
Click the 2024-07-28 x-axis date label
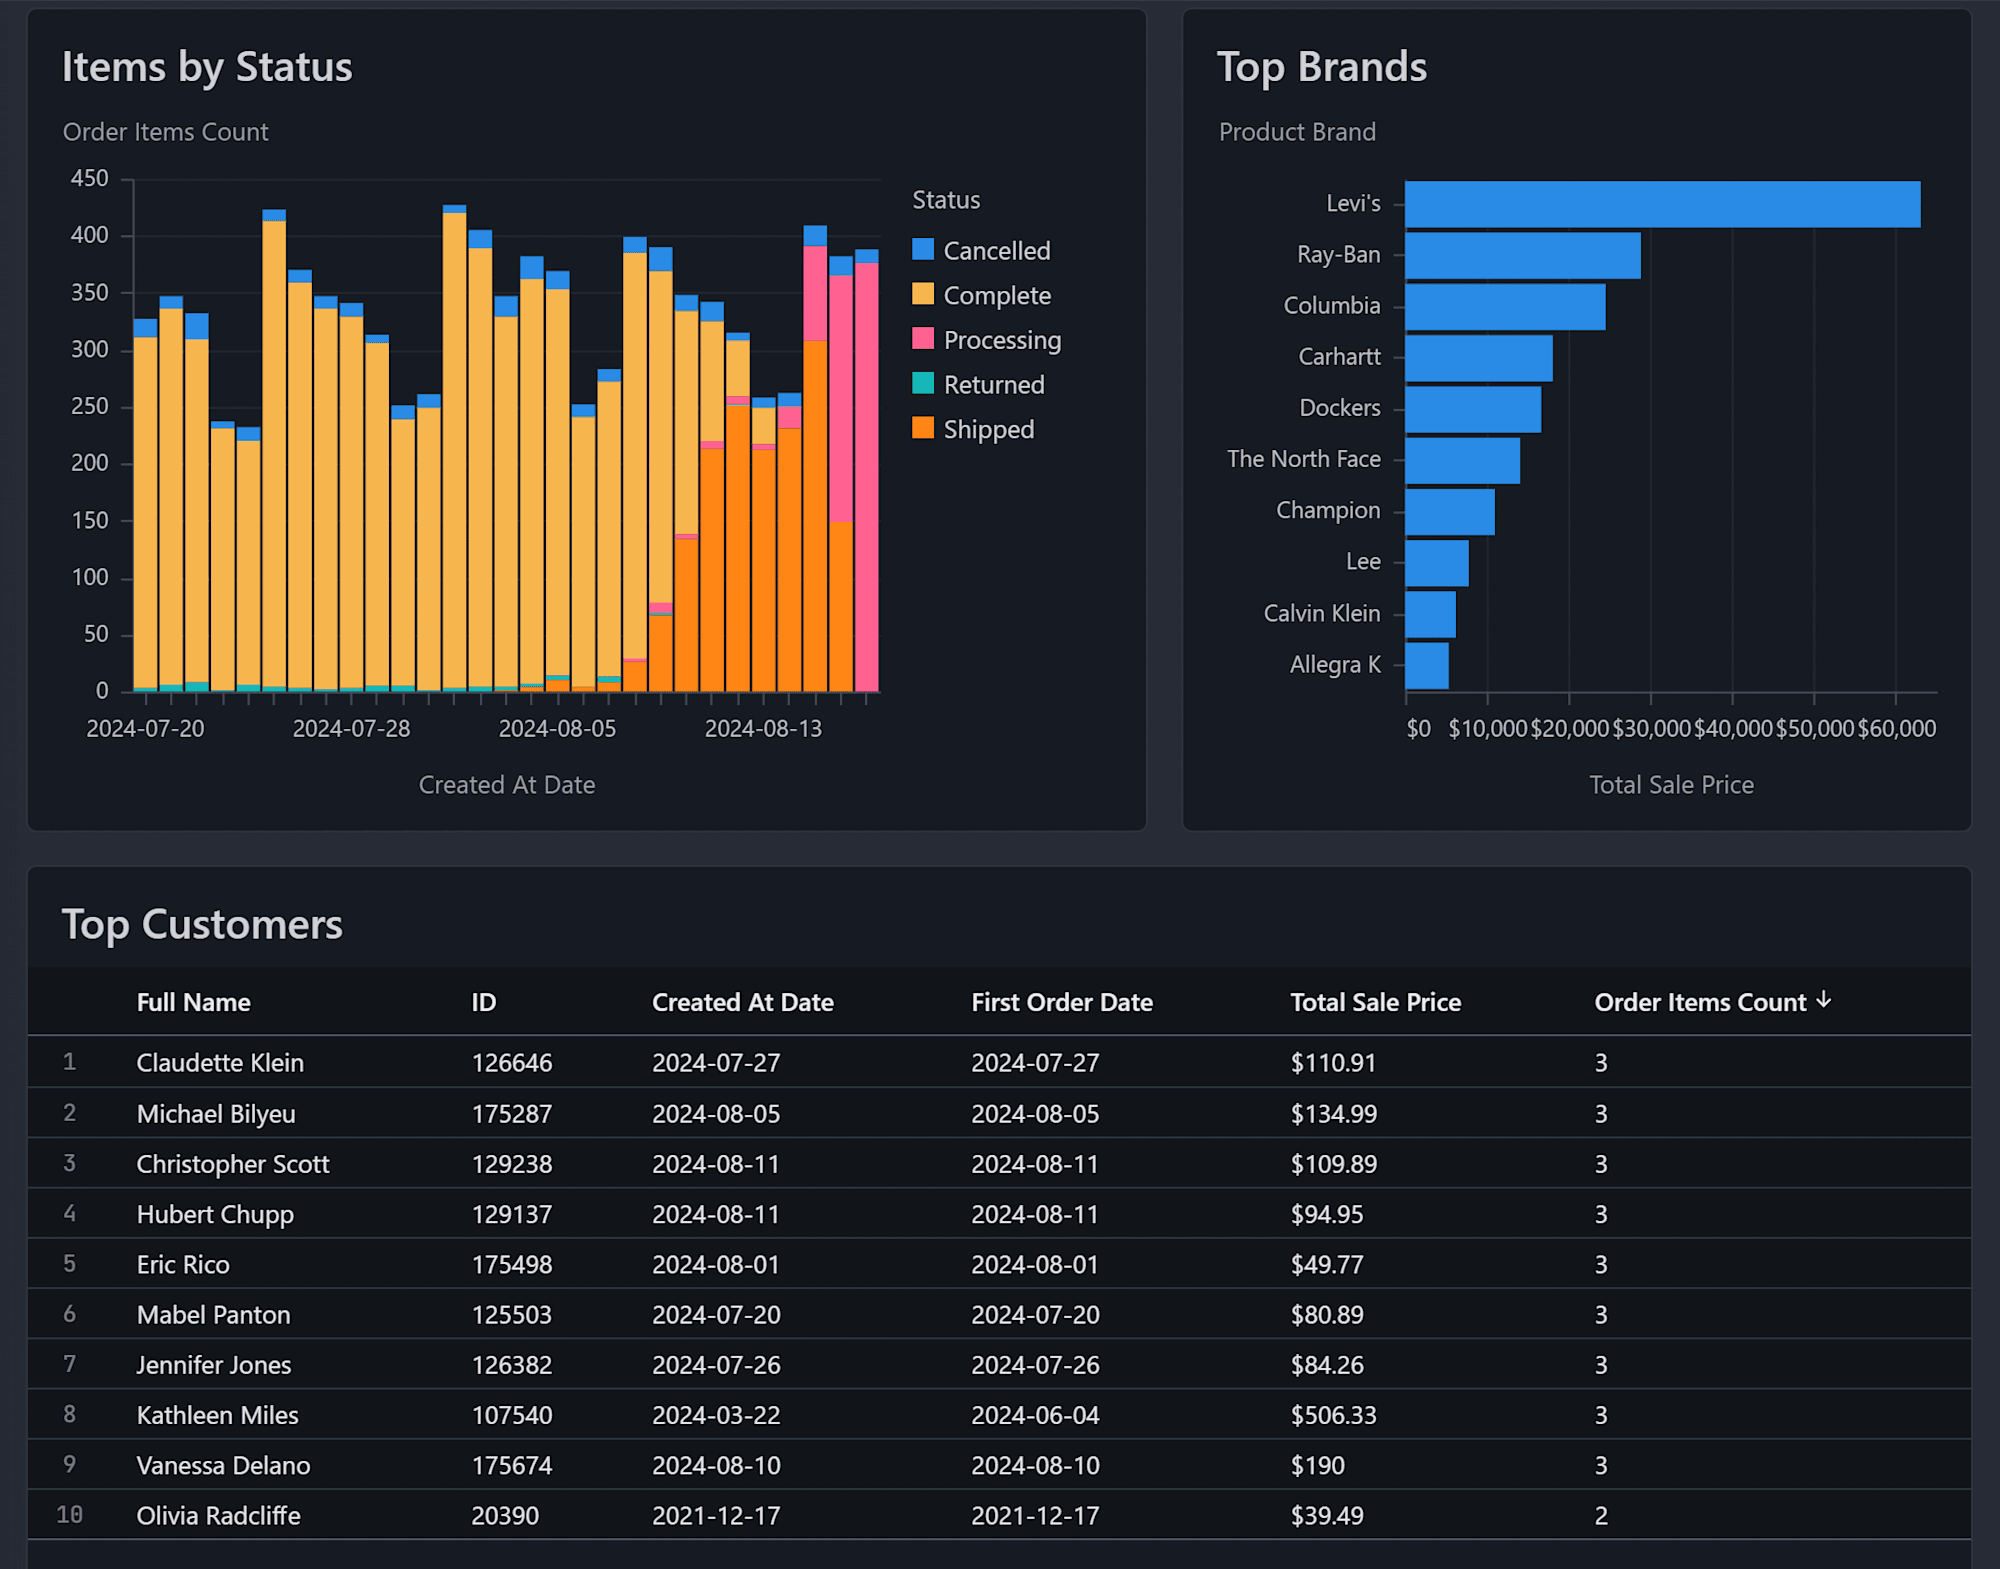coord(351,728)
